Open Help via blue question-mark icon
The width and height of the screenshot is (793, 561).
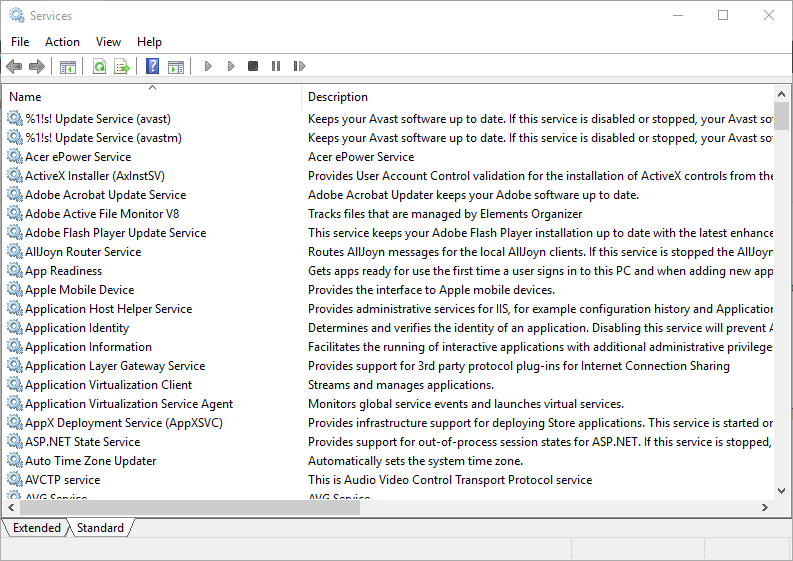tap(152, 66)
